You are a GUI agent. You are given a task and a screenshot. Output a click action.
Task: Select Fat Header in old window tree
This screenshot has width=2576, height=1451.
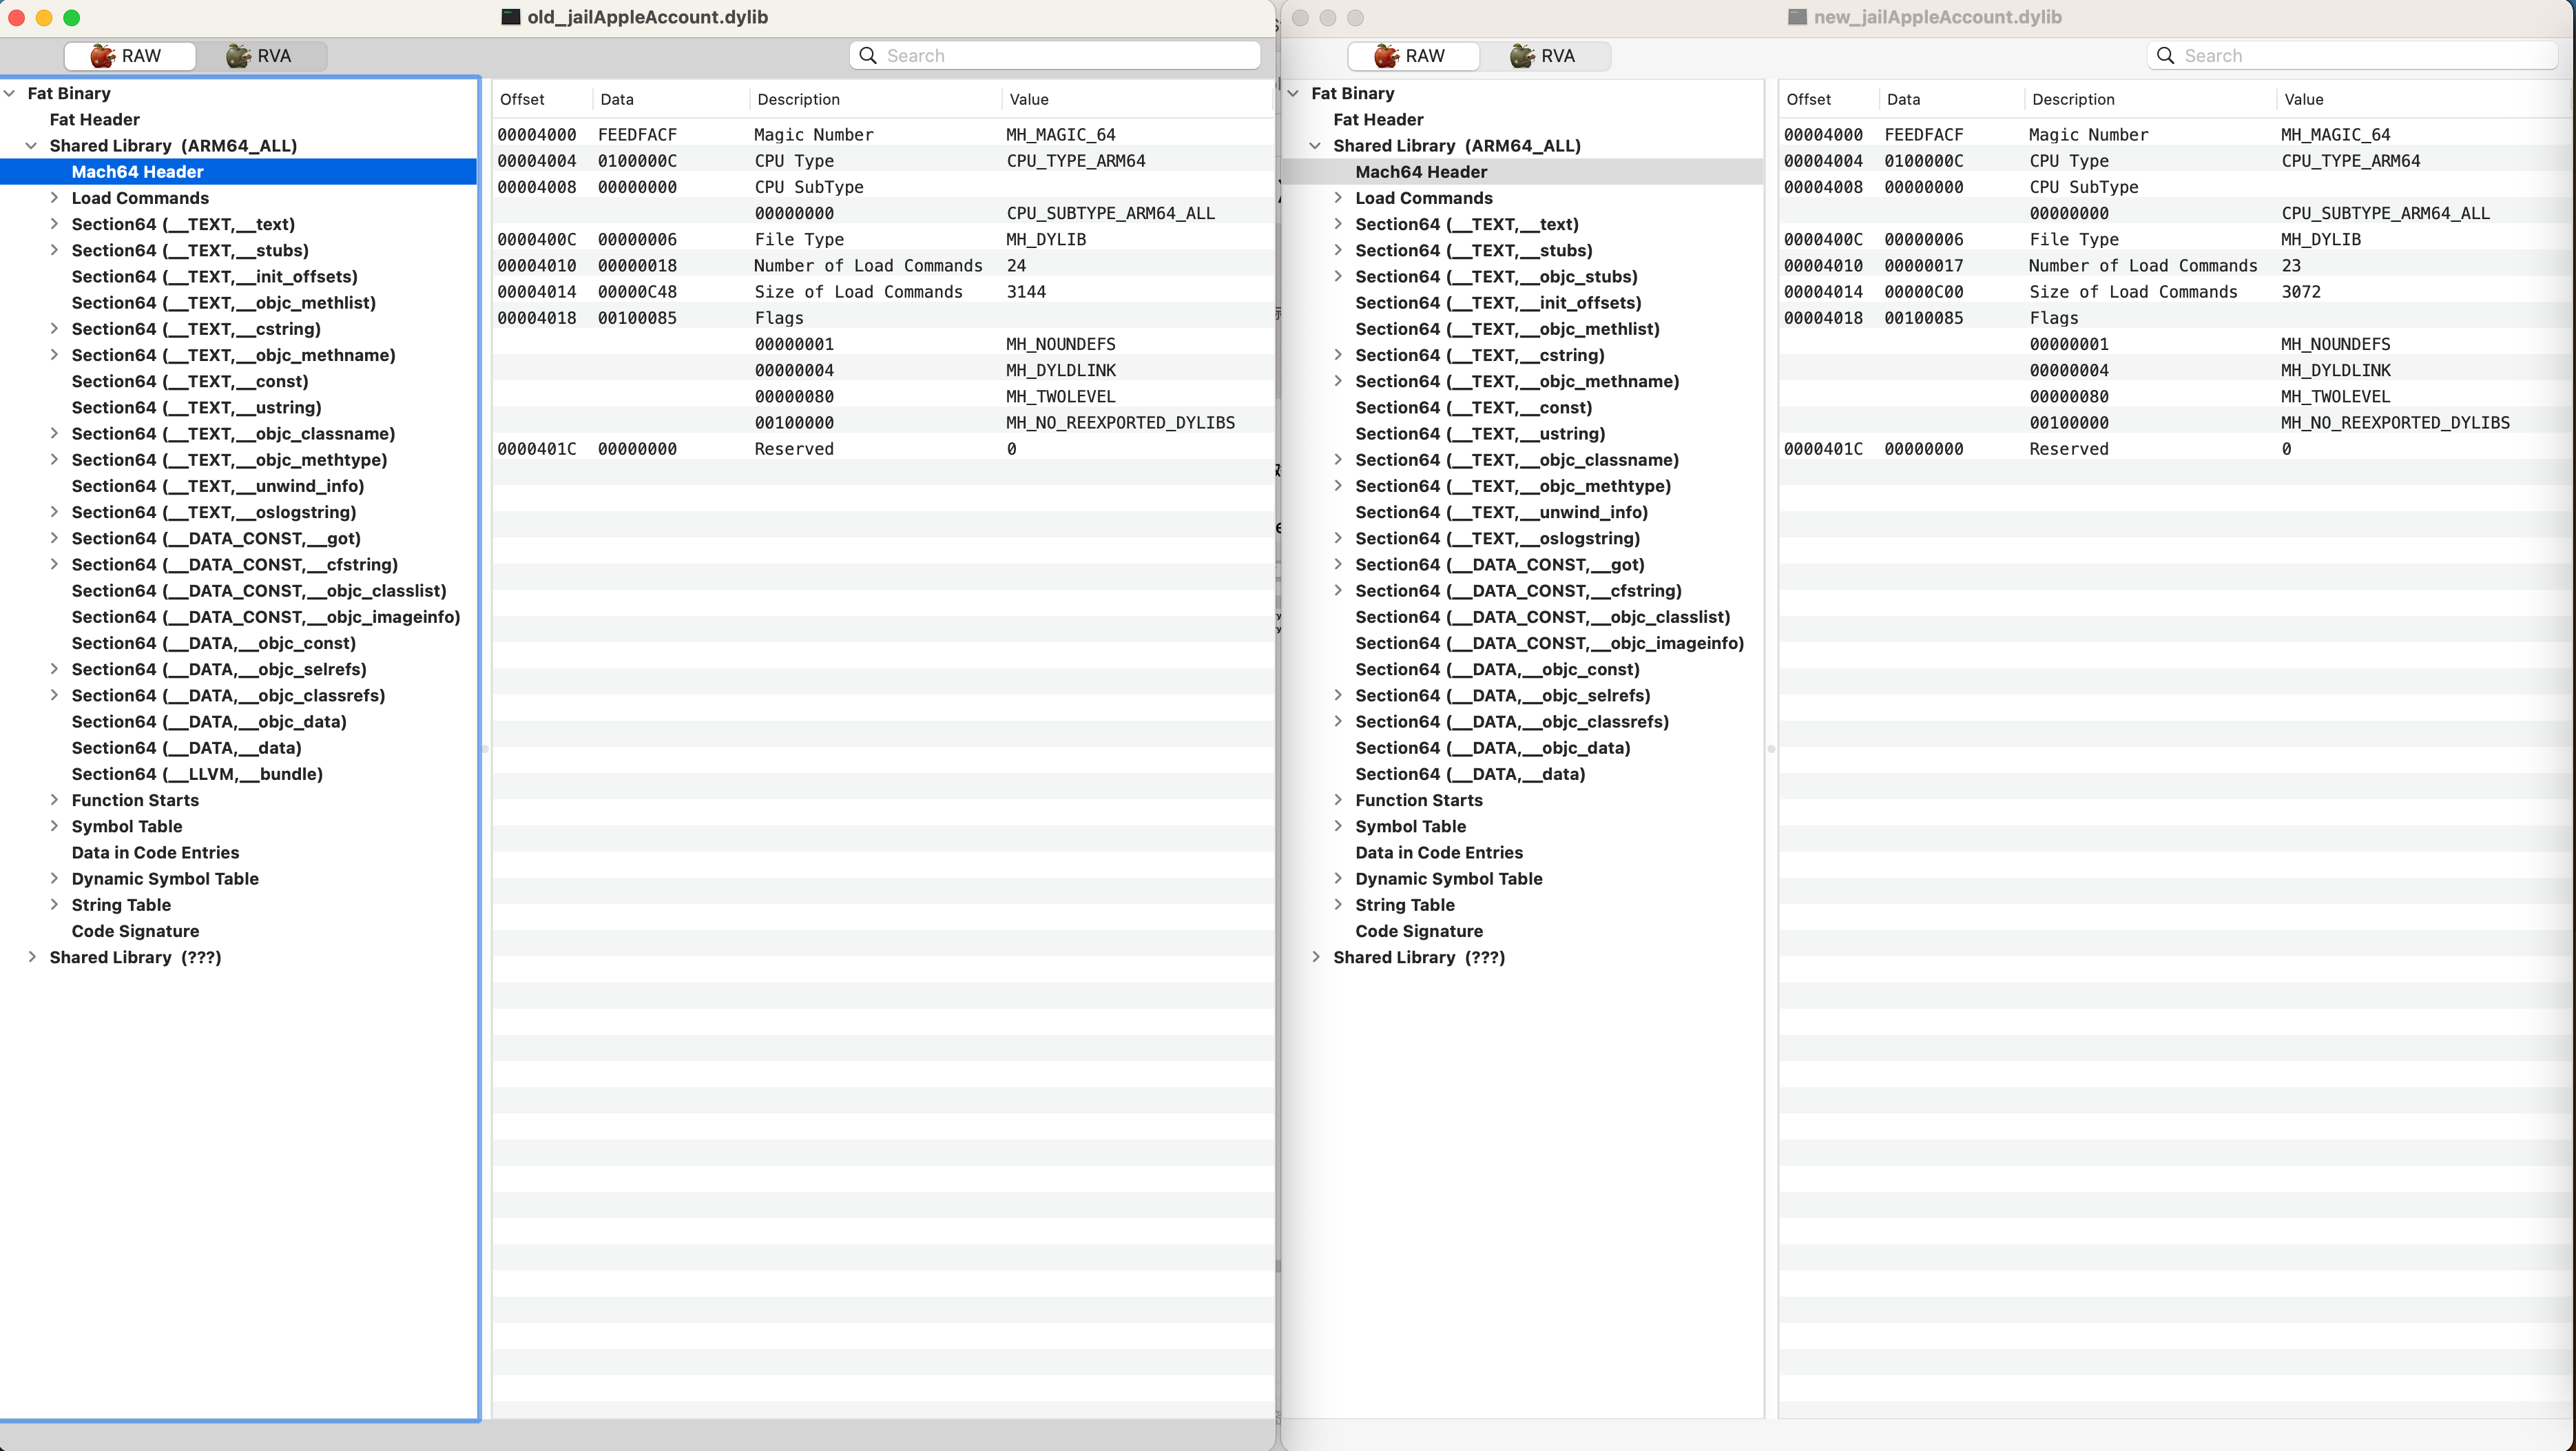point(94,120)
